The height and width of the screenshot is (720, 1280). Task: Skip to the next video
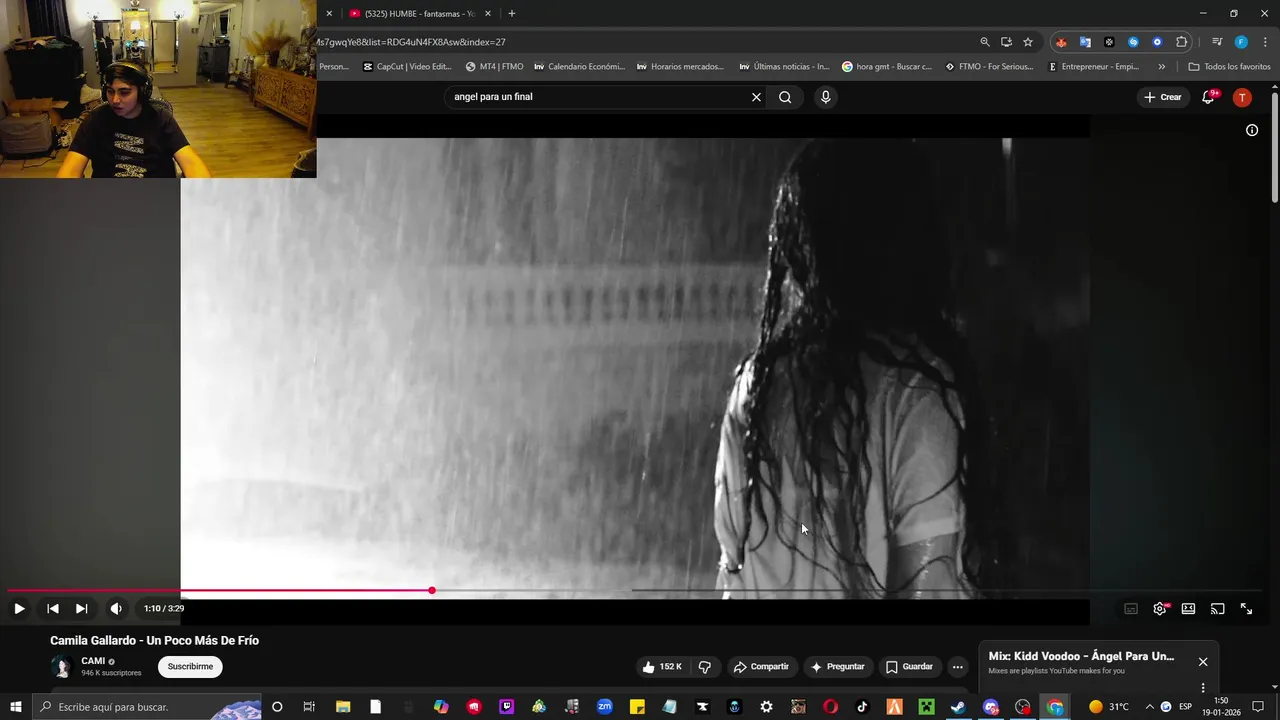coord(81,608)
